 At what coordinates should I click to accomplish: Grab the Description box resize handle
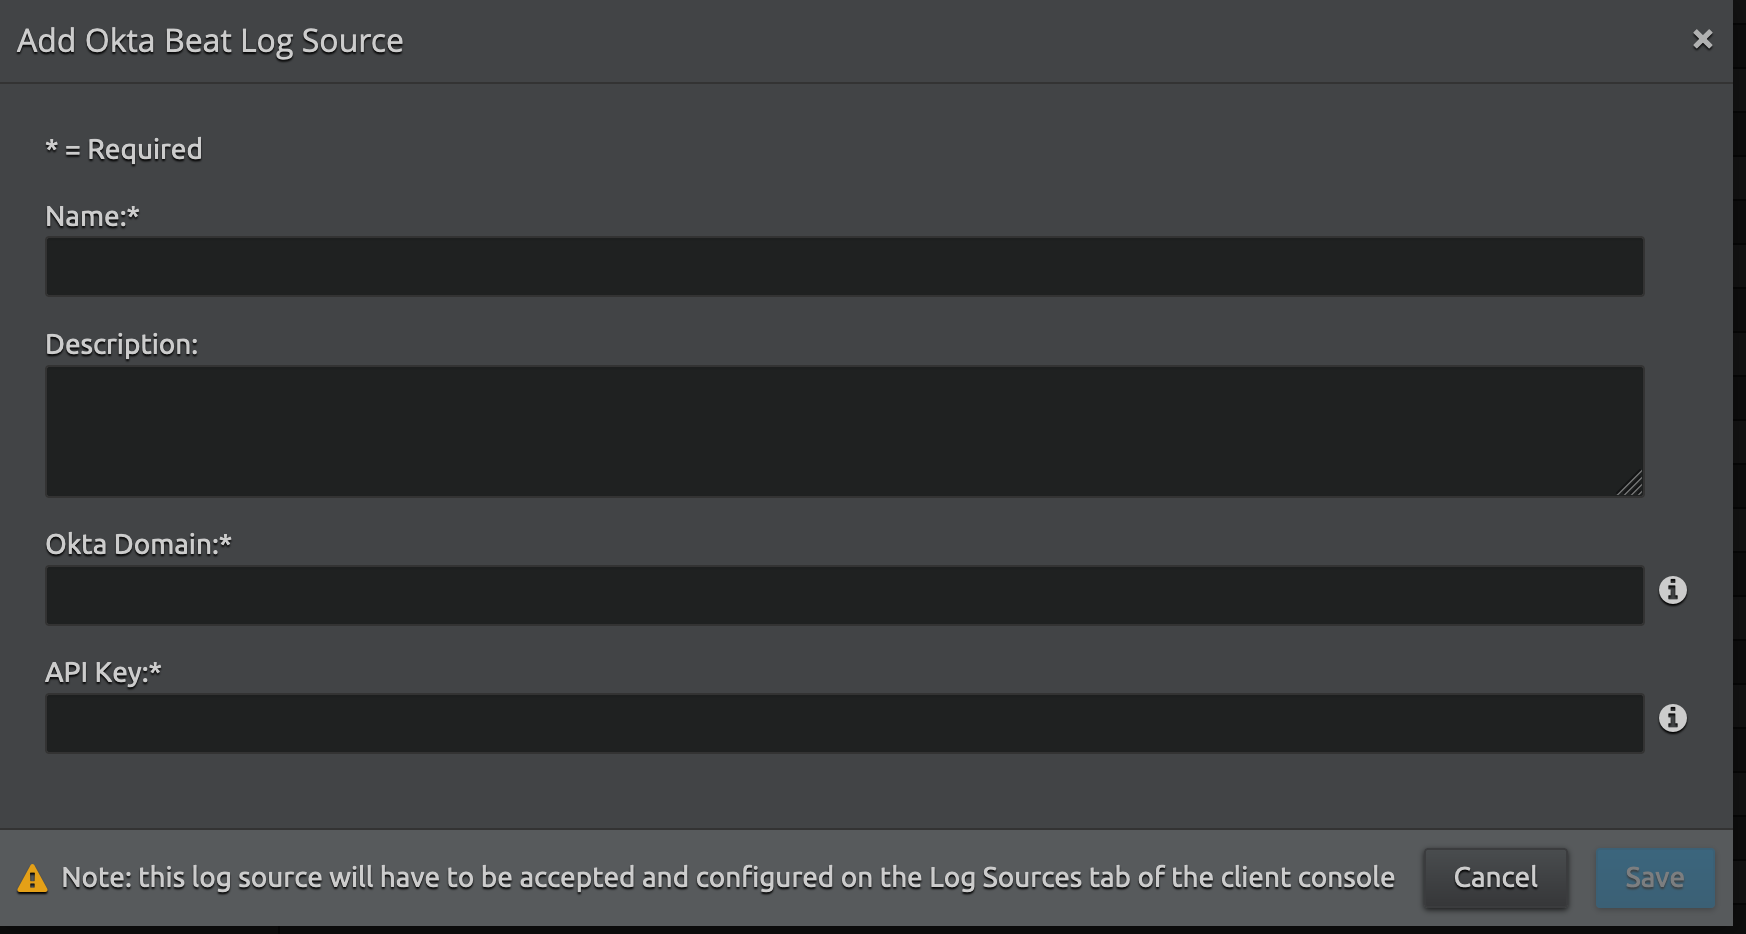point(1631,485)
